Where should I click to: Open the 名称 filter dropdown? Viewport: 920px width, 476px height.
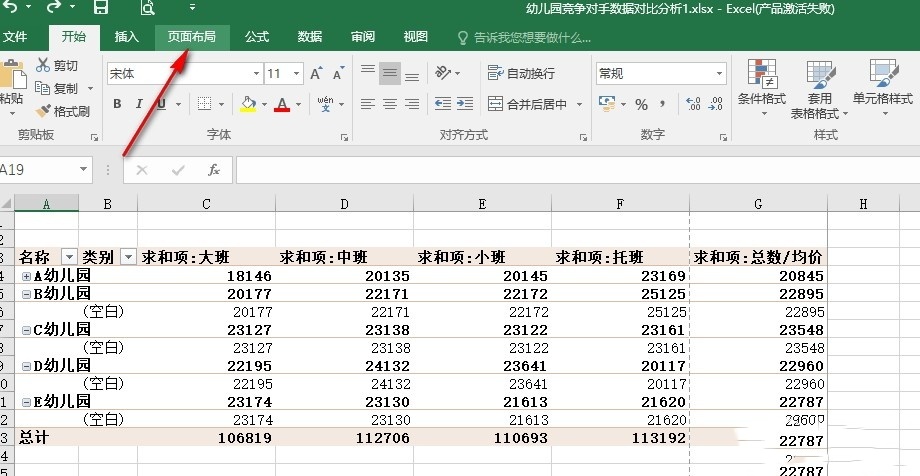pyautogui.click(x=69, y=257)
